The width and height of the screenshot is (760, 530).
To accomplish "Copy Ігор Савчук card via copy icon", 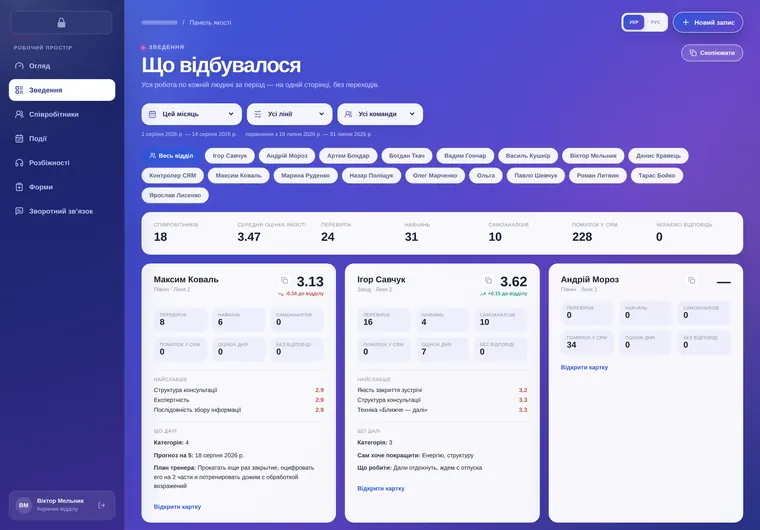I will [488, 280].
